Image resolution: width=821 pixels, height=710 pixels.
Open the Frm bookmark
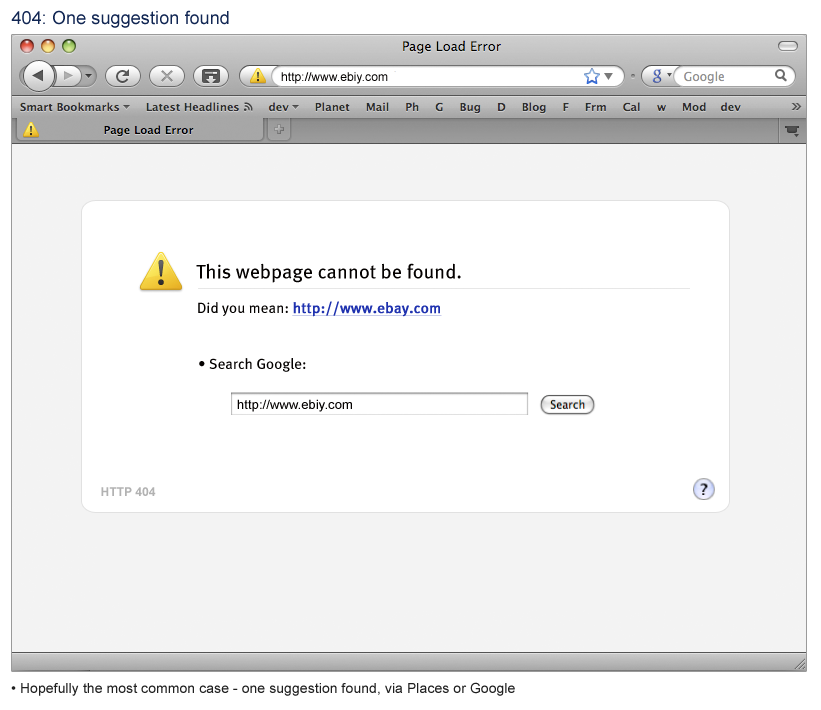pyautogui.click(x=595, y=107)
